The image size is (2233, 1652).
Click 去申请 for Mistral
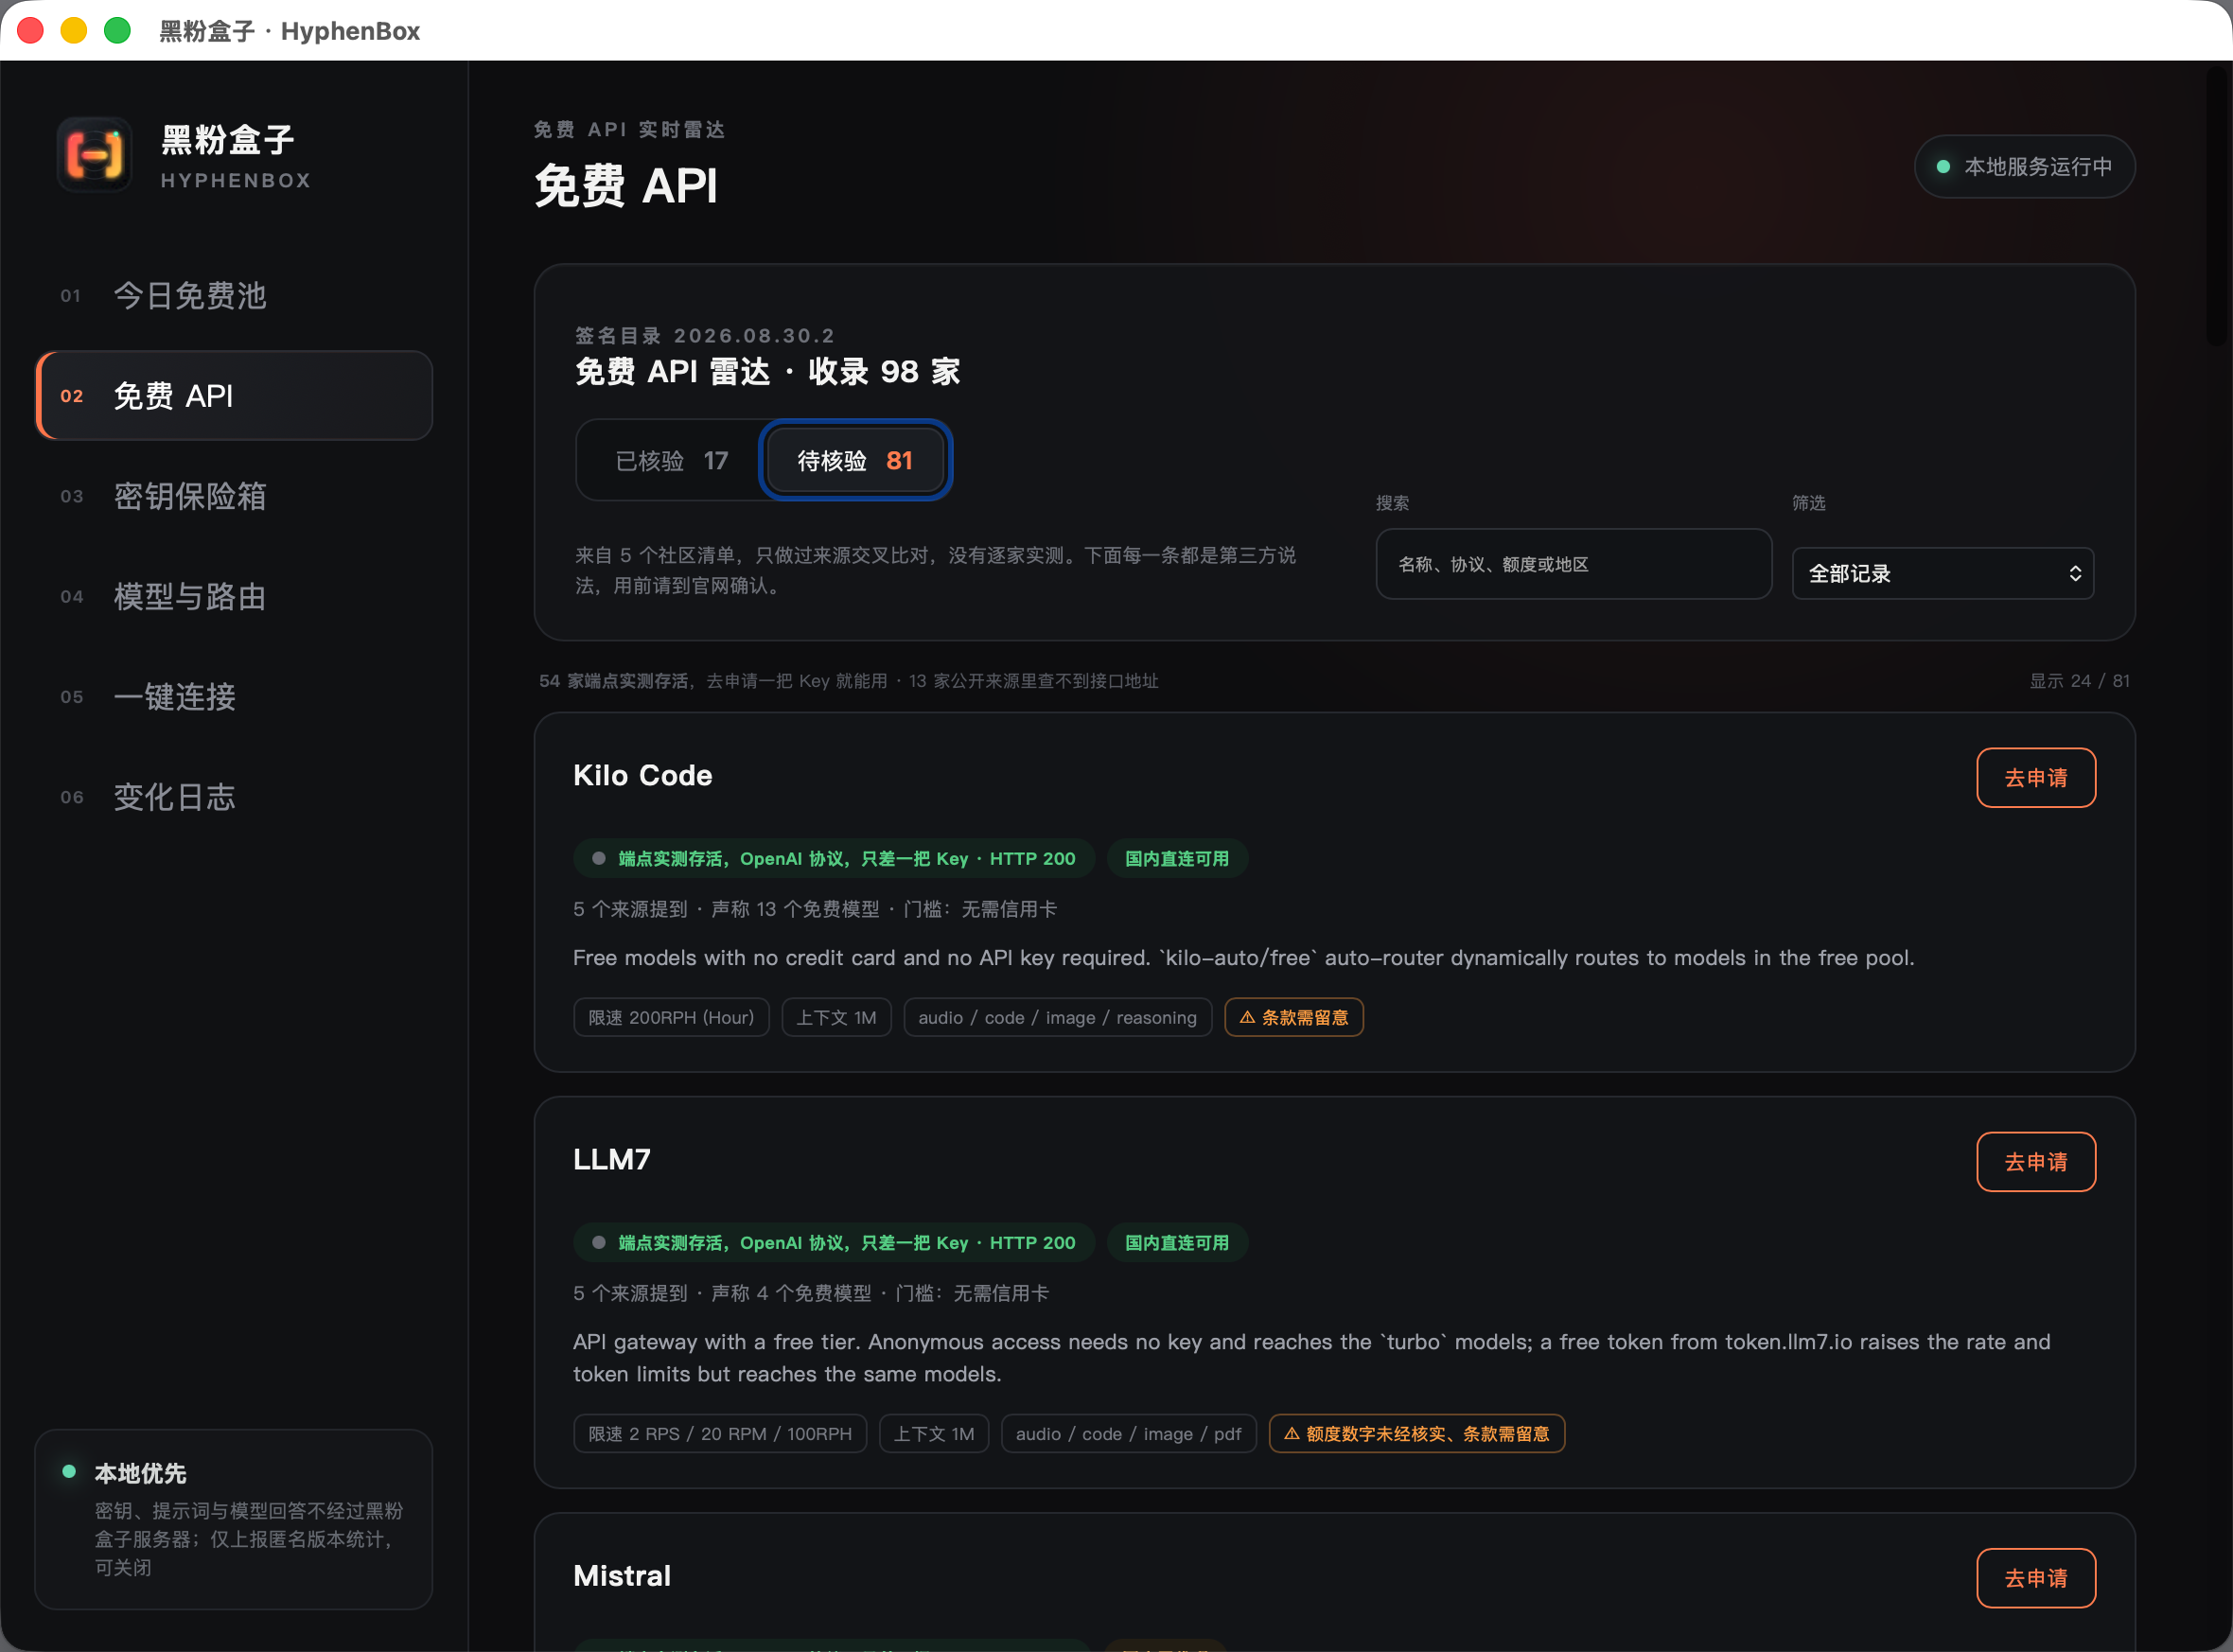pos(2035,1578)
